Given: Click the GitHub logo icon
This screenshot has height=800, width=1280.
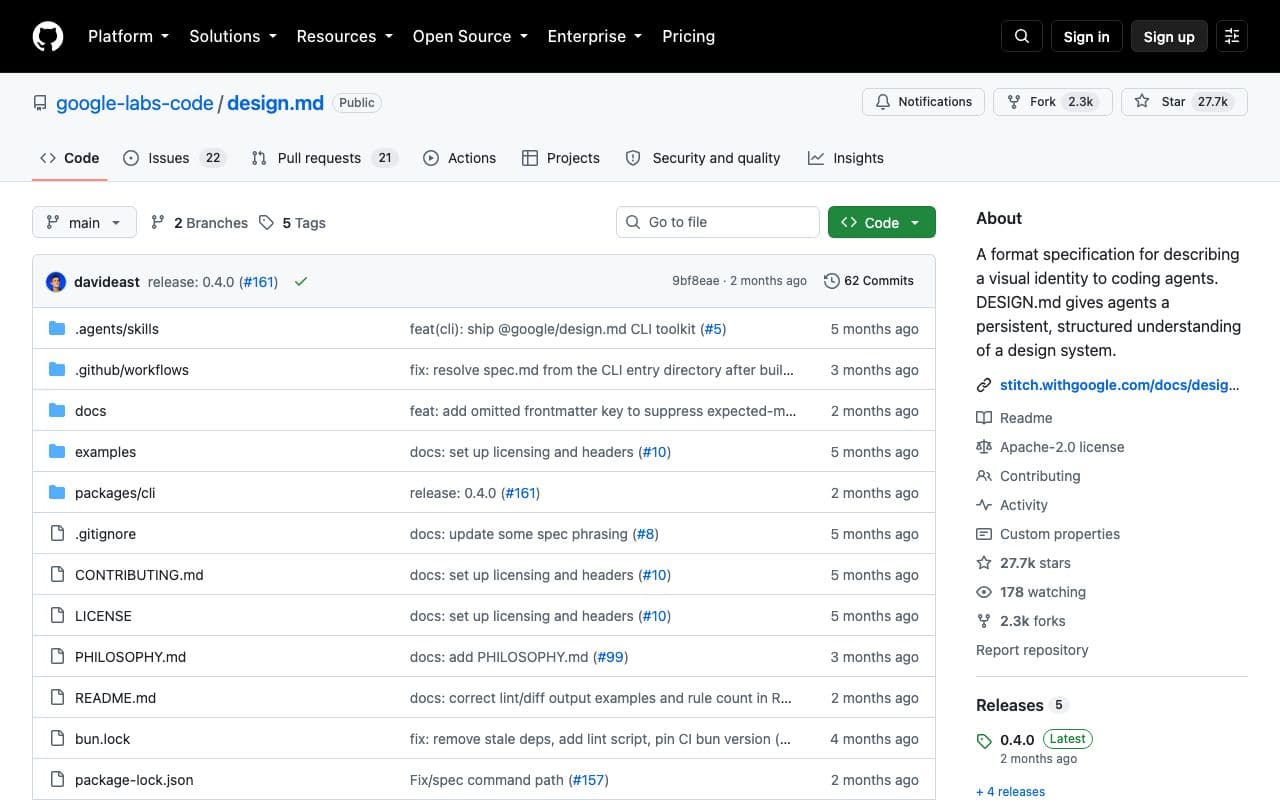Looking at the screenshot, I should pyautogui.click(x=48, y=36).
